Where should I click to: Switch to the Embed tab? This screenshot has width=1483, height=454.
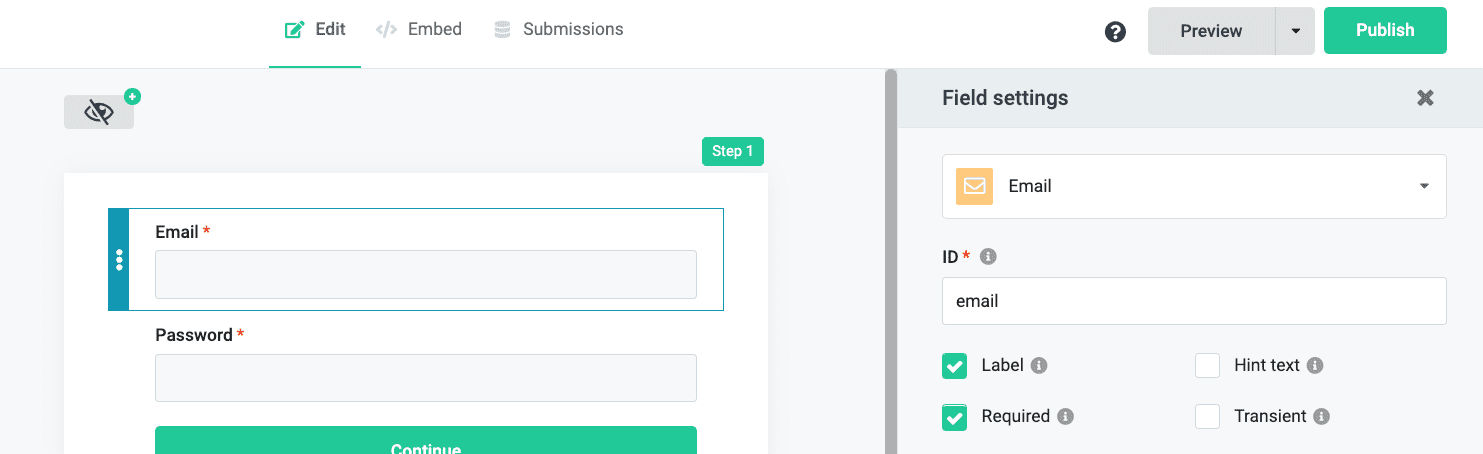419,30
